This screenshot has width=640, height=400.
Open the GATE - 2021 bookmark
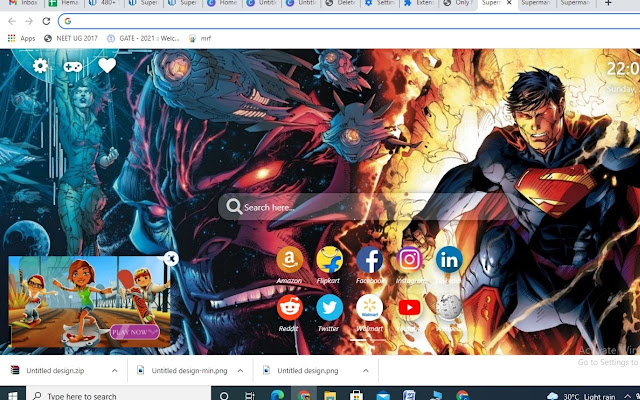coord(143,38)
